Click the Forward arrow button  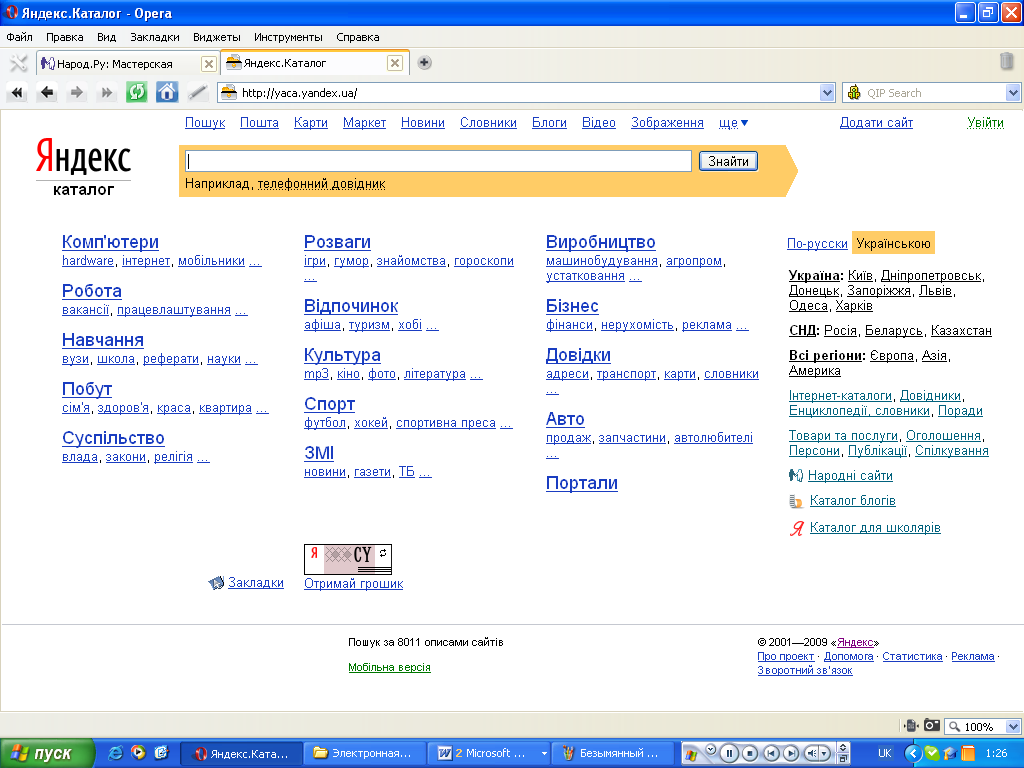[76, 93]
